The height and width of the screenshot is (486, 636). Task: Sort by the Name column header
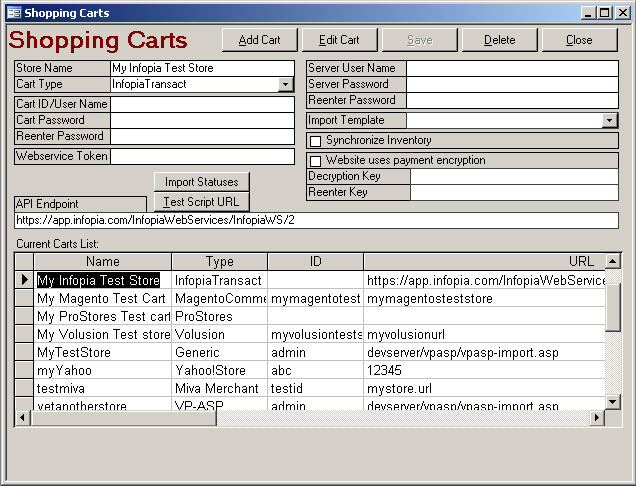[103, 262]
